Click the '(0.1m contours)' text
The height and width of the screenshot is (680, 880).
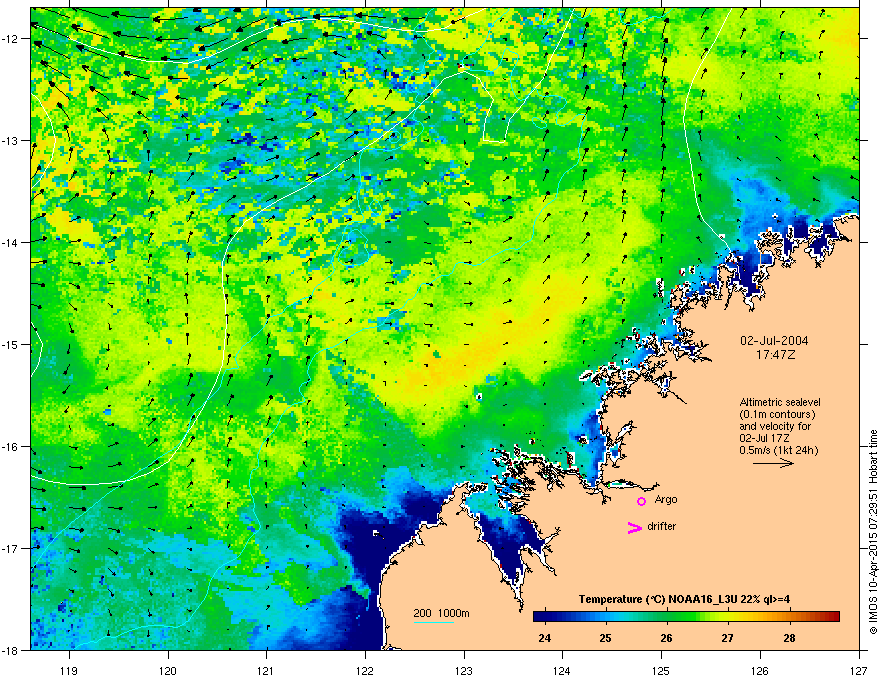pyautogui.click(x=777, y=414)
